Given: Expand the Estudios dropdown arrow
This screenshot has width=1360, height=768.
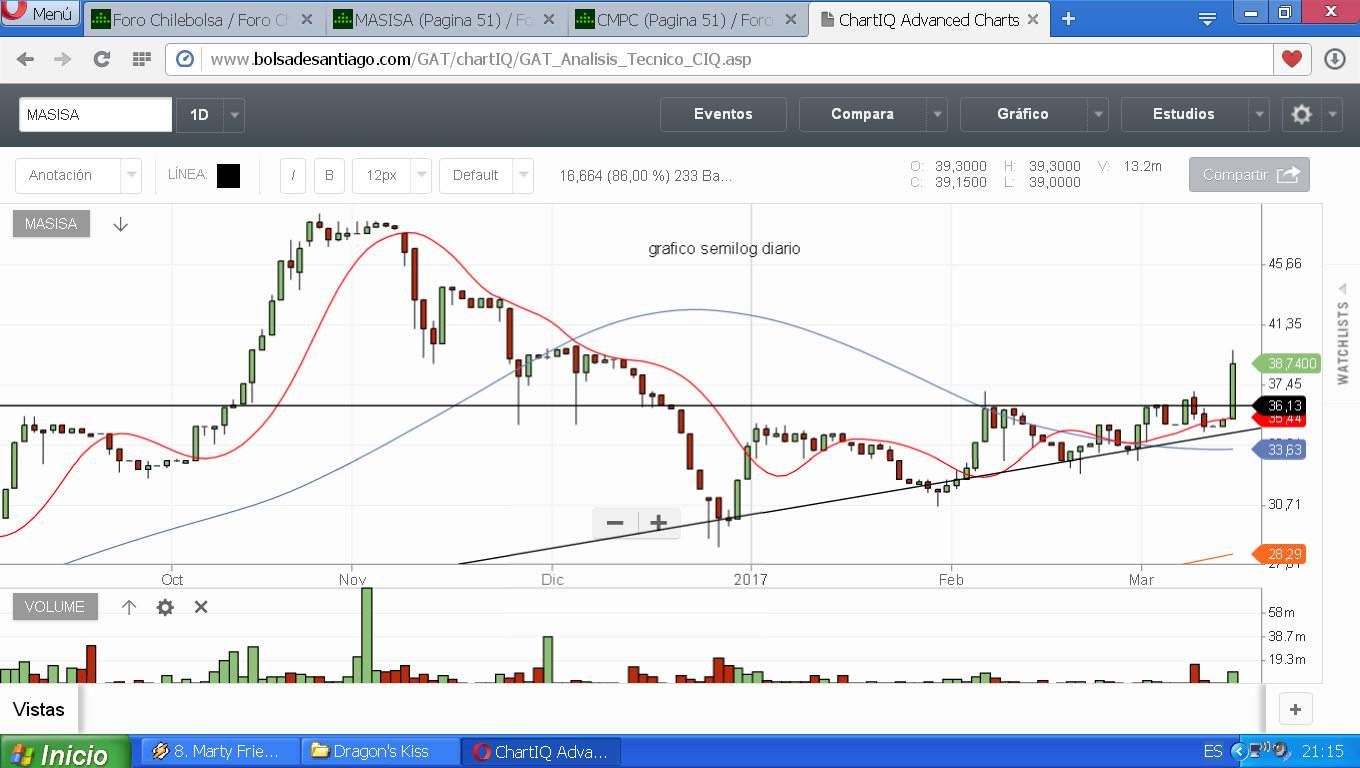Looking at the screenshot, I should [x=1259, y=114].
